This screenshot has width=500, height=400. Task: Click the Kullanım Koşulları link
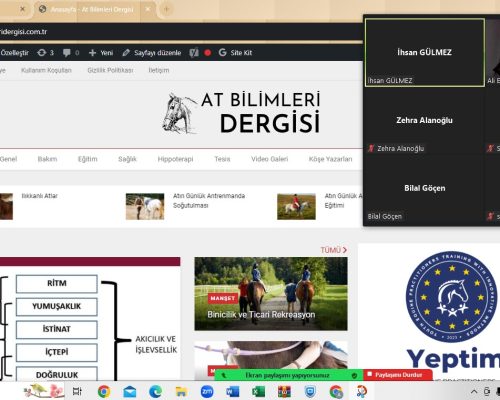[46, 70]
